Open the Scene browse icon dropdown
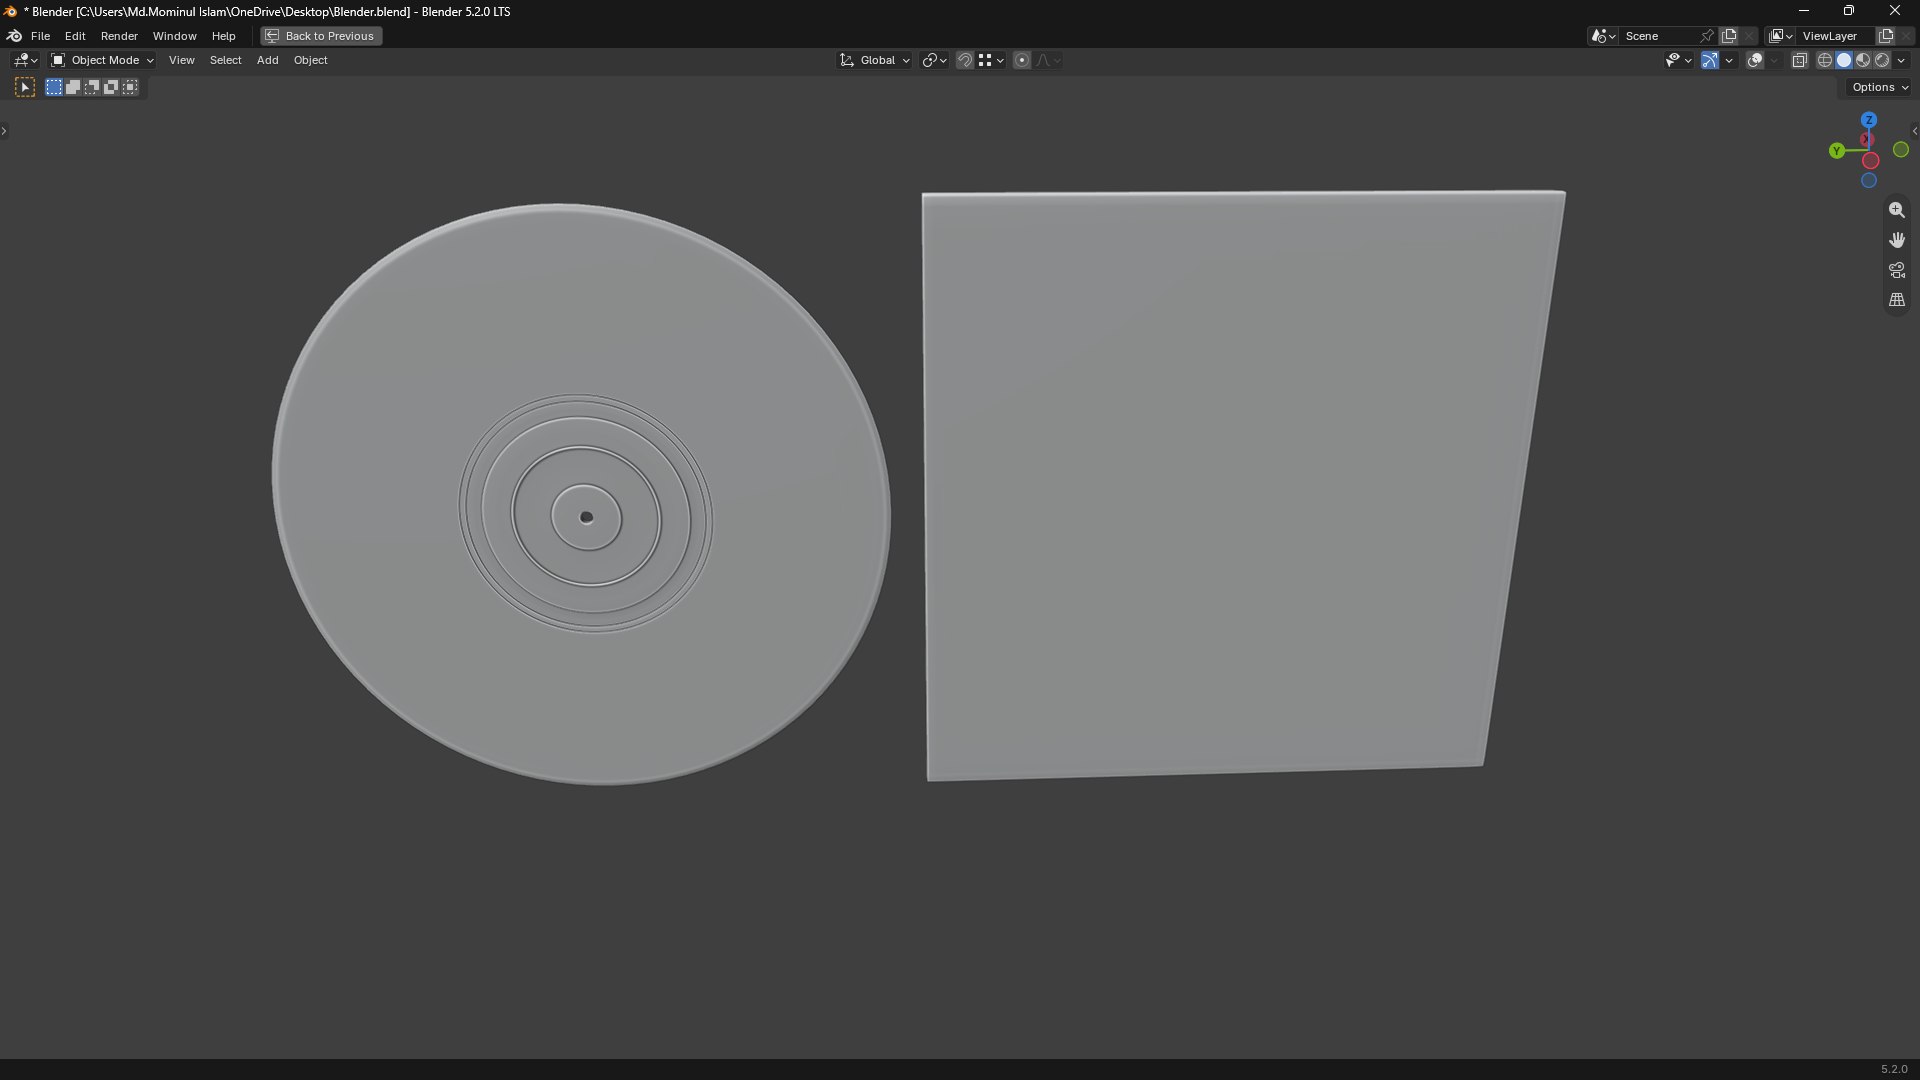Image resolution: width=1920 pixels, height=1080 pixels. (x=1603, y=36)
